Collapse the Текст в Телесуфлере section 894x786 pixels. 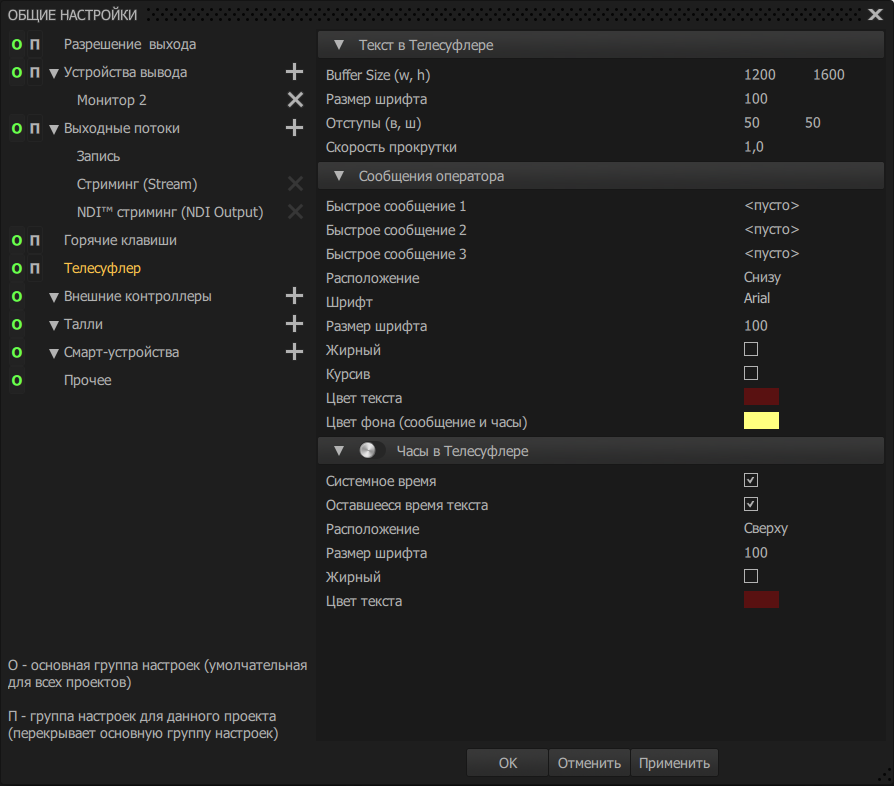point(338,46)
